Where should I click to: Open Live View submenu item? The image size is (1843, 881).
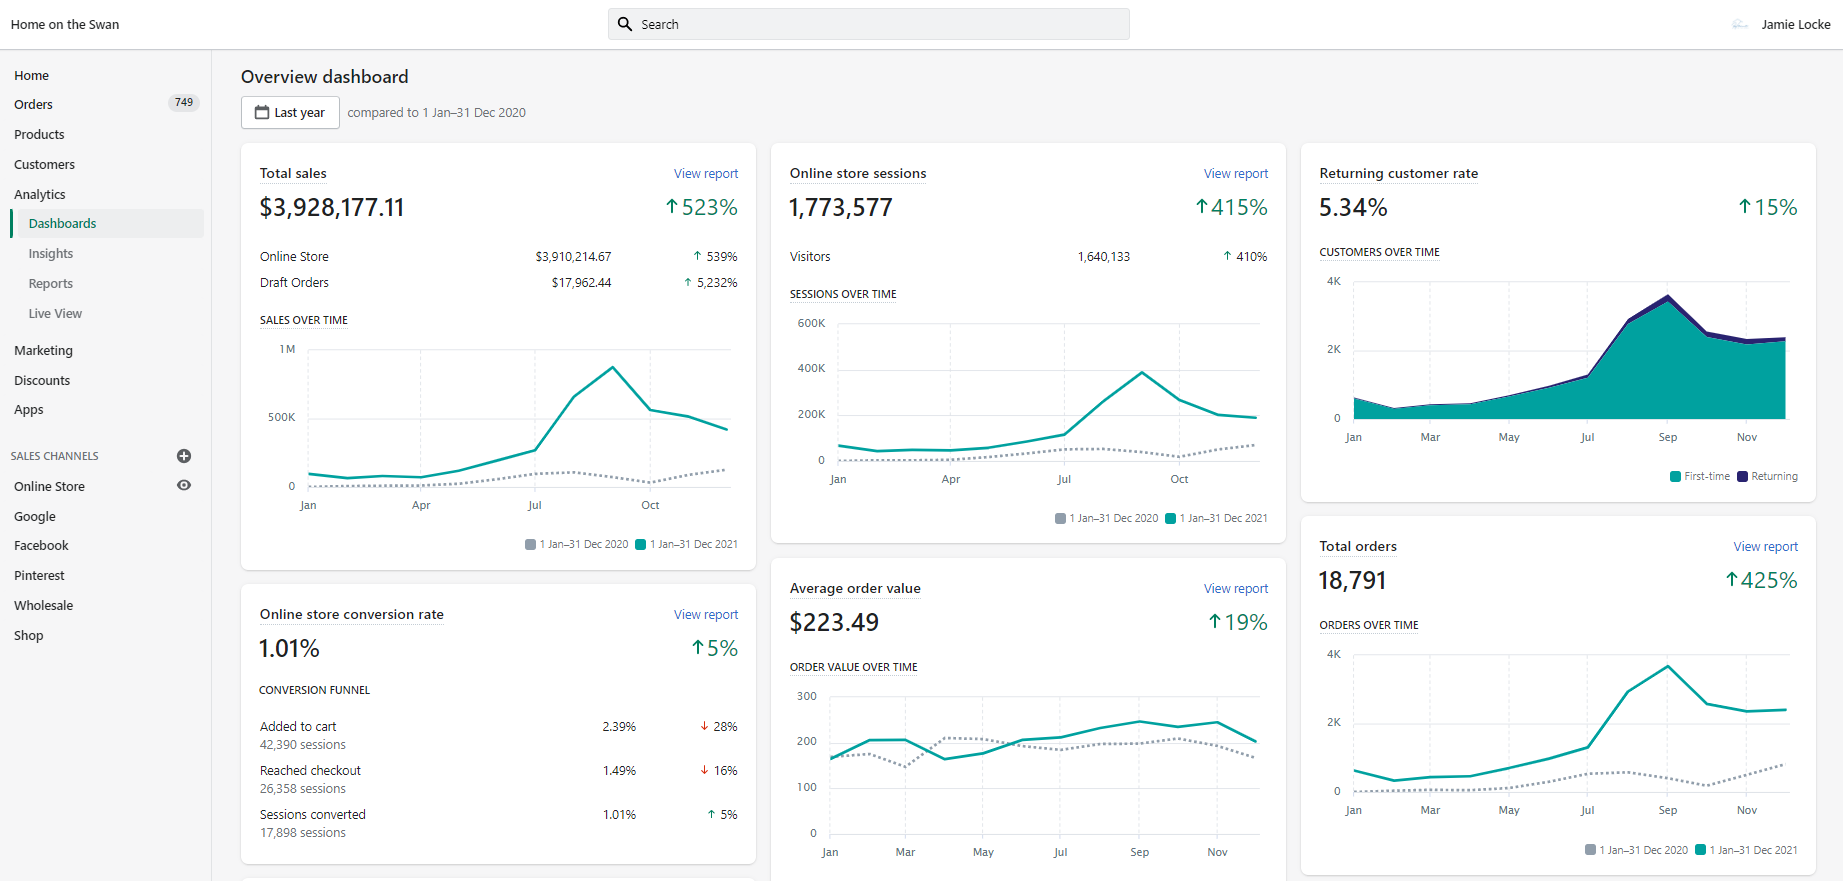55,313
